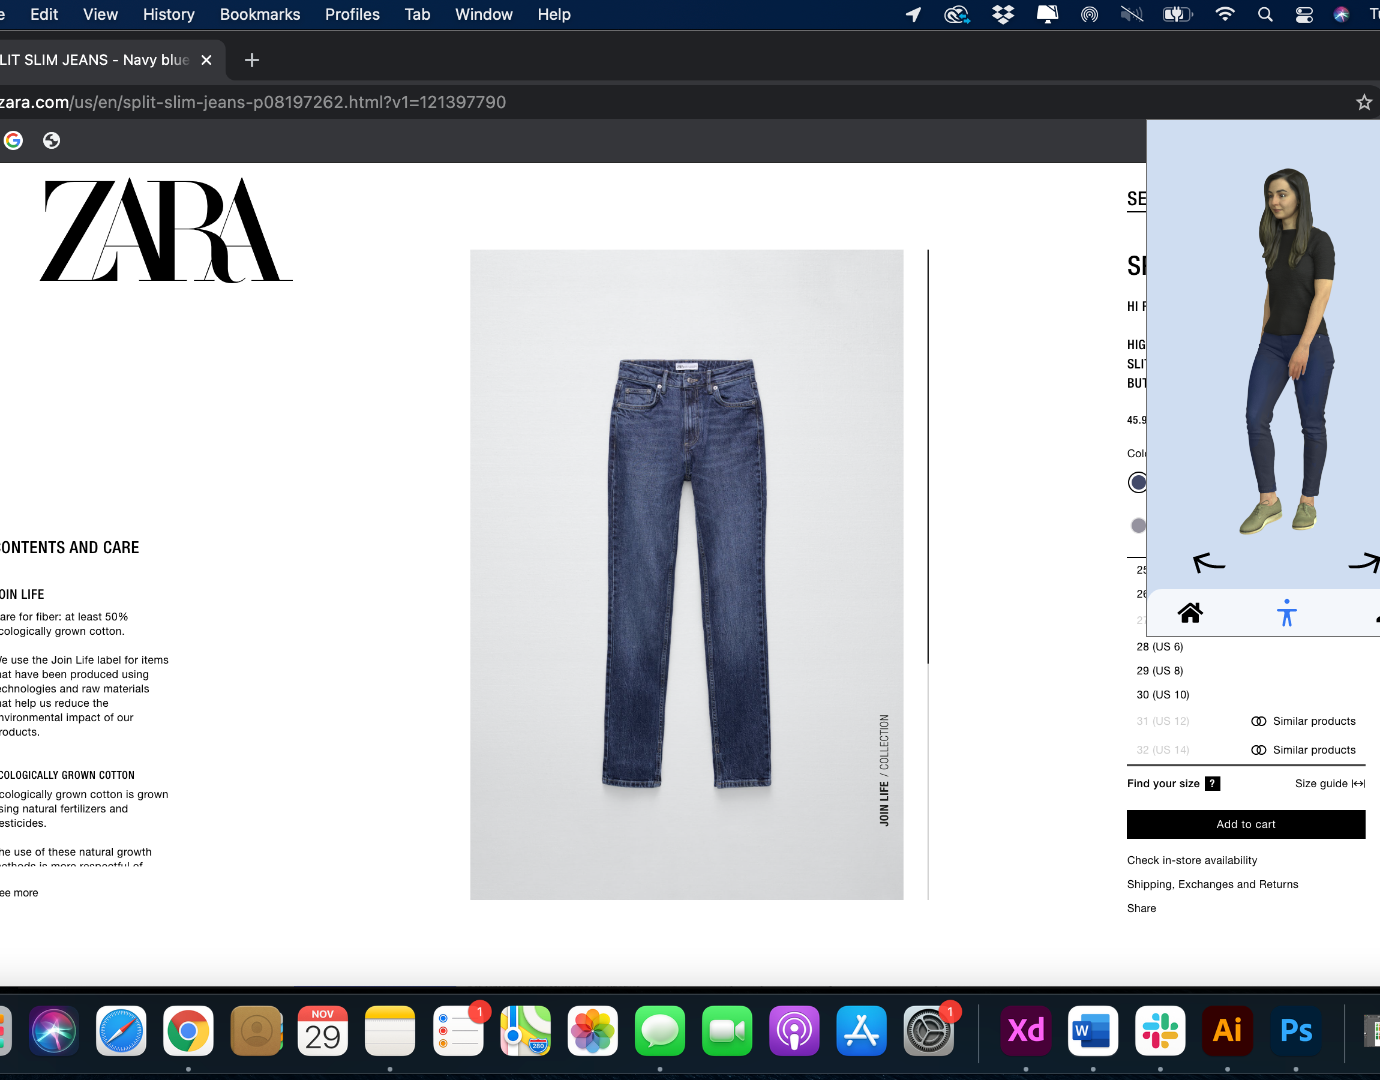Open Reminders app with badge
This screenshot has height=1080, width=1380.
tap(458, 1031)
